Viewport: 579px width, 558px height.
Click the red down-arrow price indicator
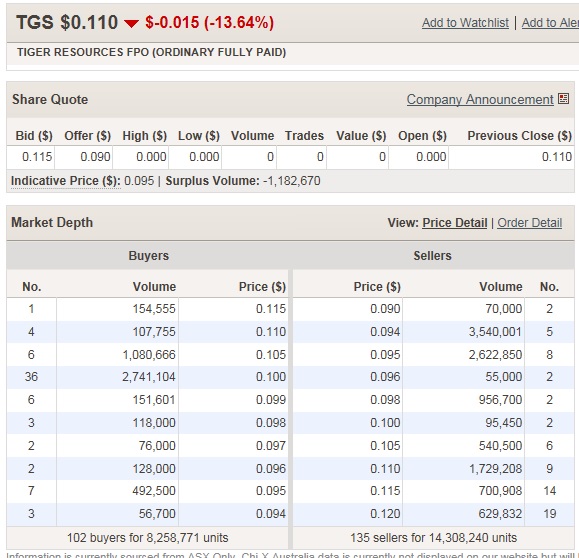(131, 24)
